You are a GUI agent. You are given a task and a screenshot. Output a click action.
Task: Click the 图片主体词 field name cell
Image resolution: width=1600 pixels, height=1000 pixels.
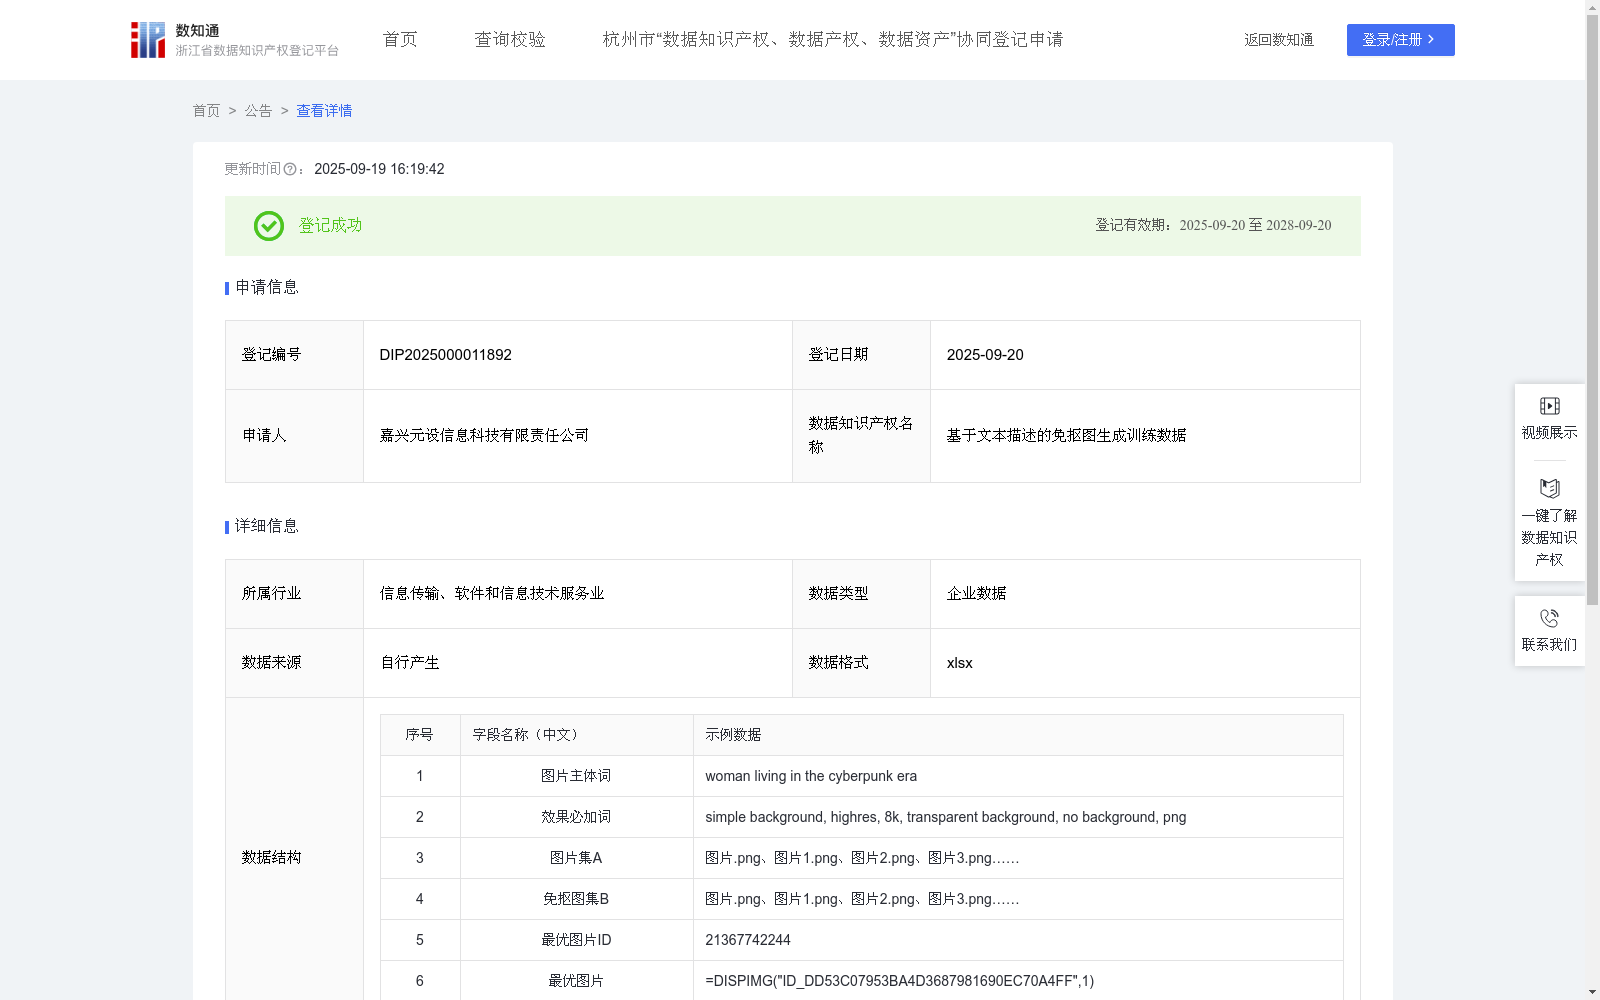click(x=576, y=776)
